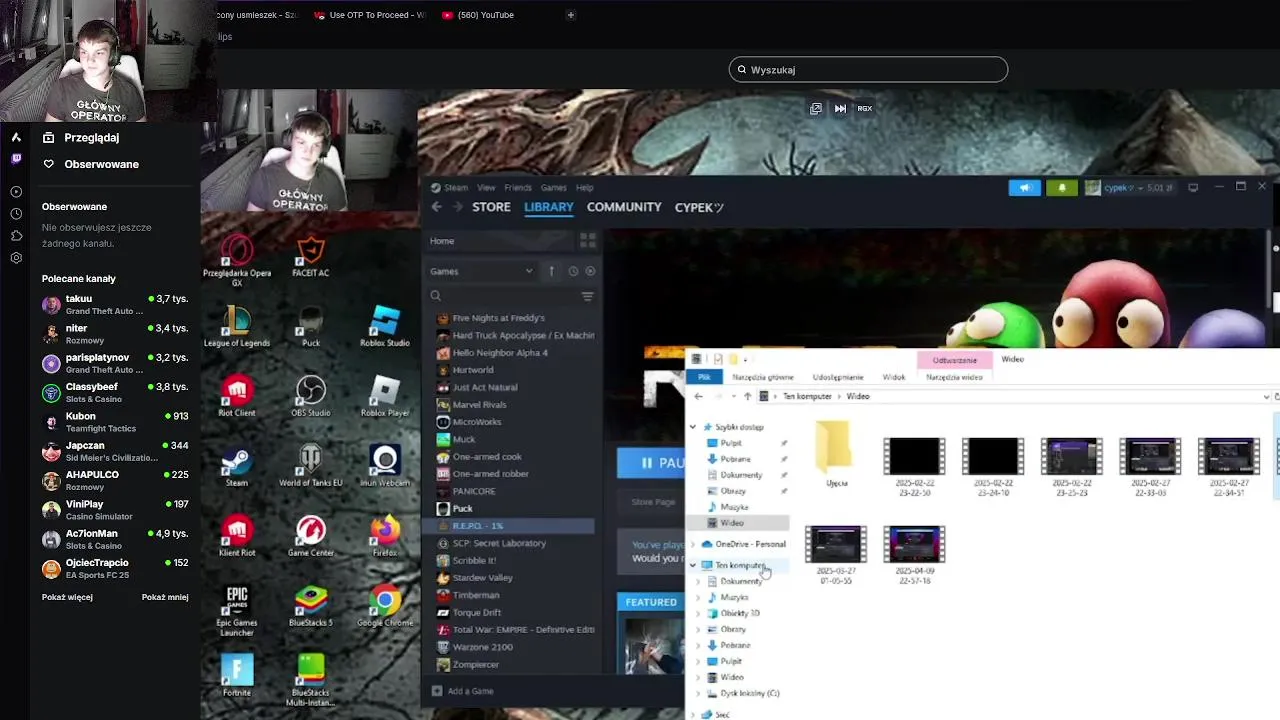Open Plik tab in Explorer ribbon
Viewport: 1280px width, 720px height.
704,377
